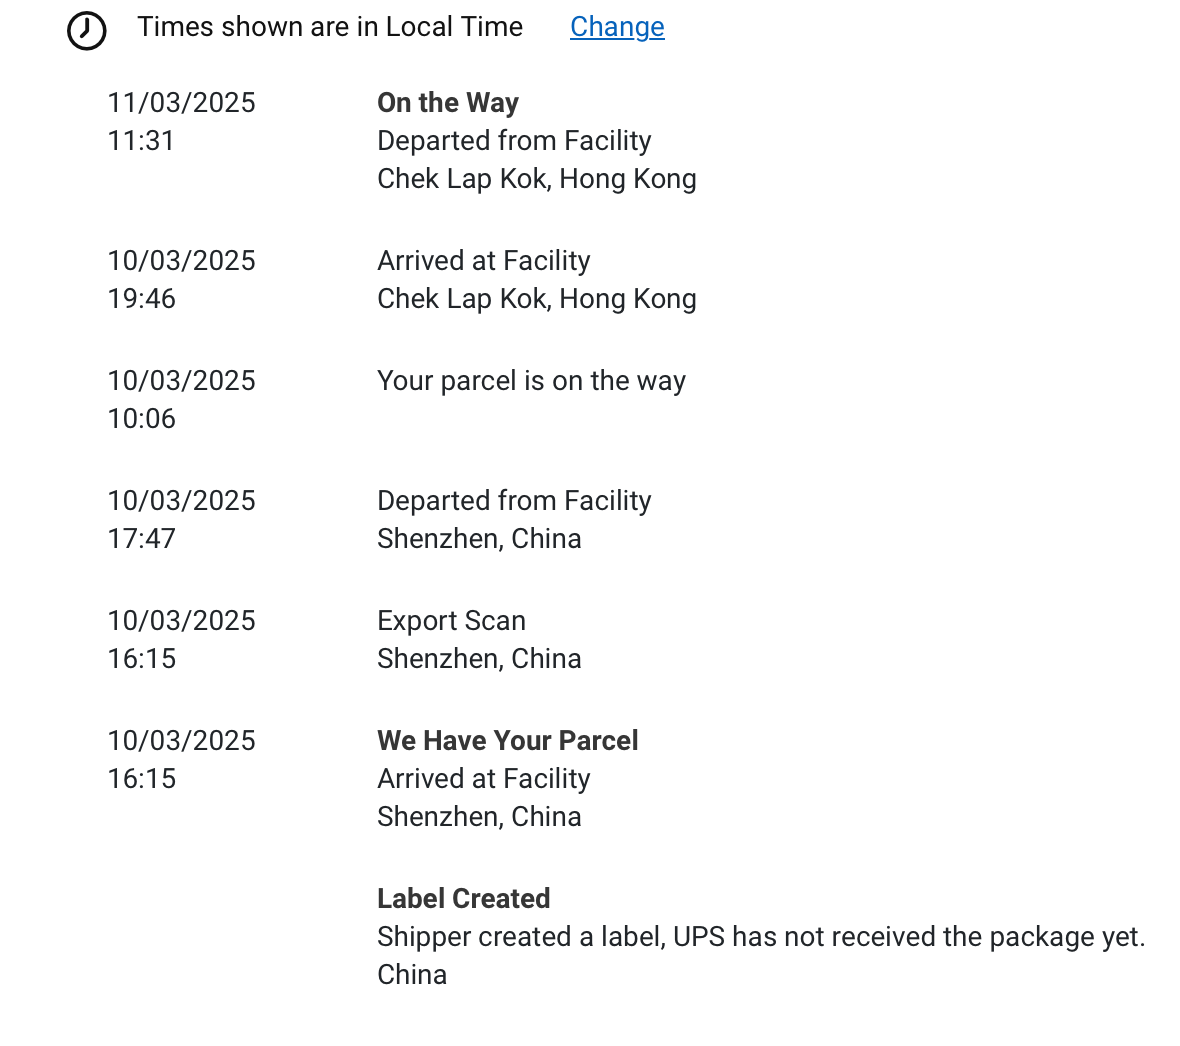1180x1046 pixels.
Task: Click the 11/03/2025 date entry
Action: click(x=181, y=103)
